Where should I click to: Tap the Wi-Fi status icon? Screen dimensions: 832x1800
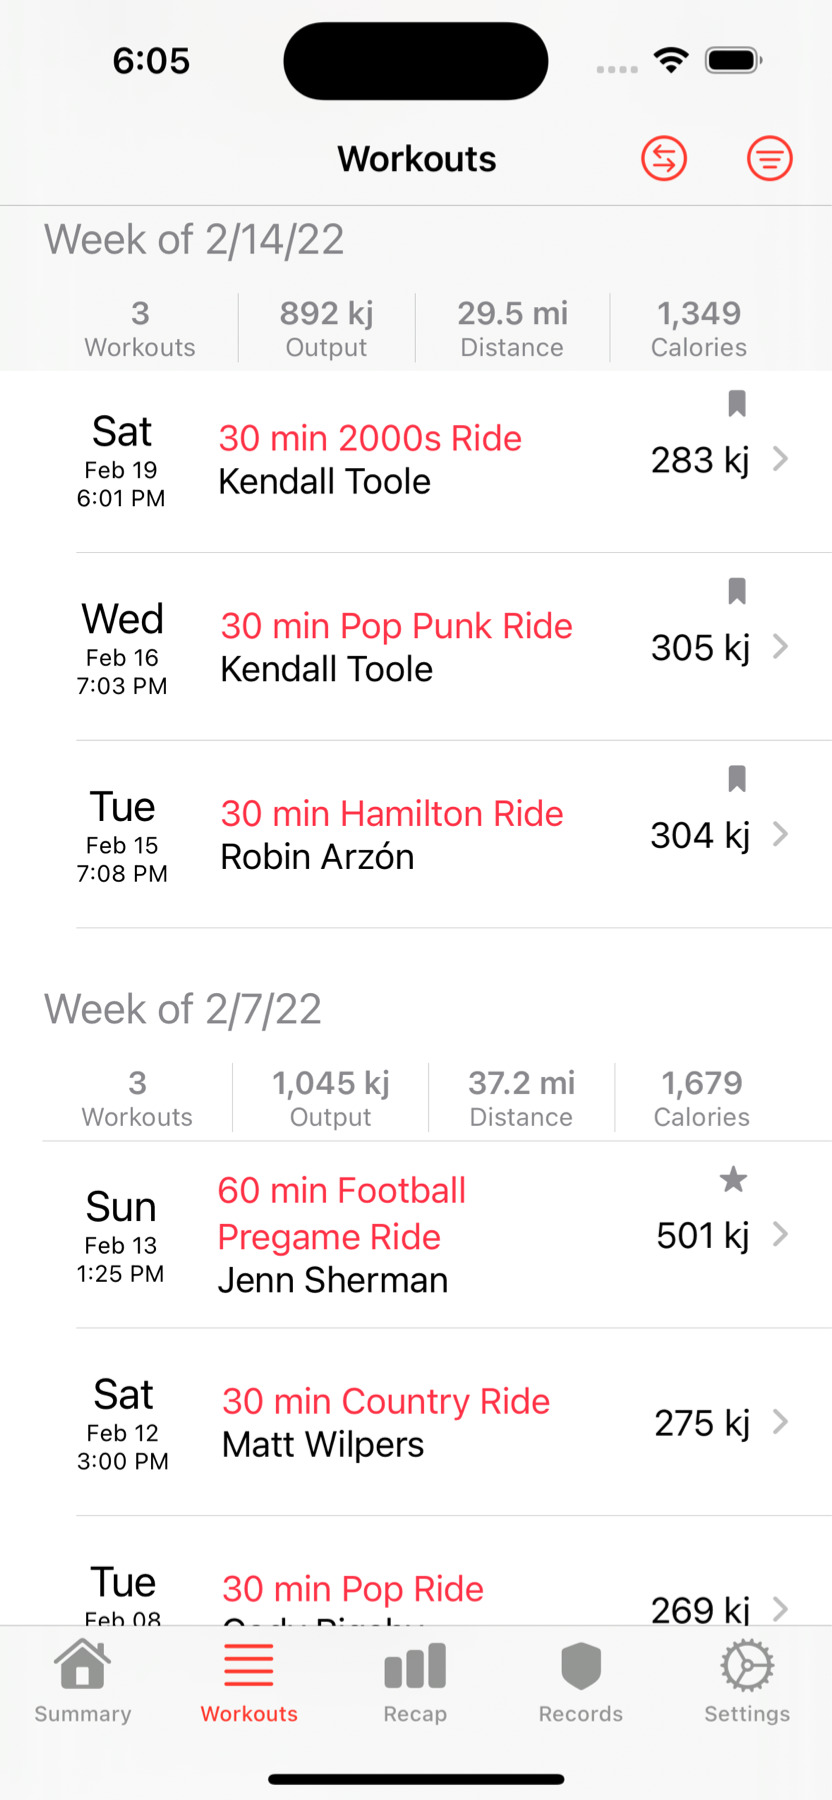pyautogui.click(x=671, y=60)
